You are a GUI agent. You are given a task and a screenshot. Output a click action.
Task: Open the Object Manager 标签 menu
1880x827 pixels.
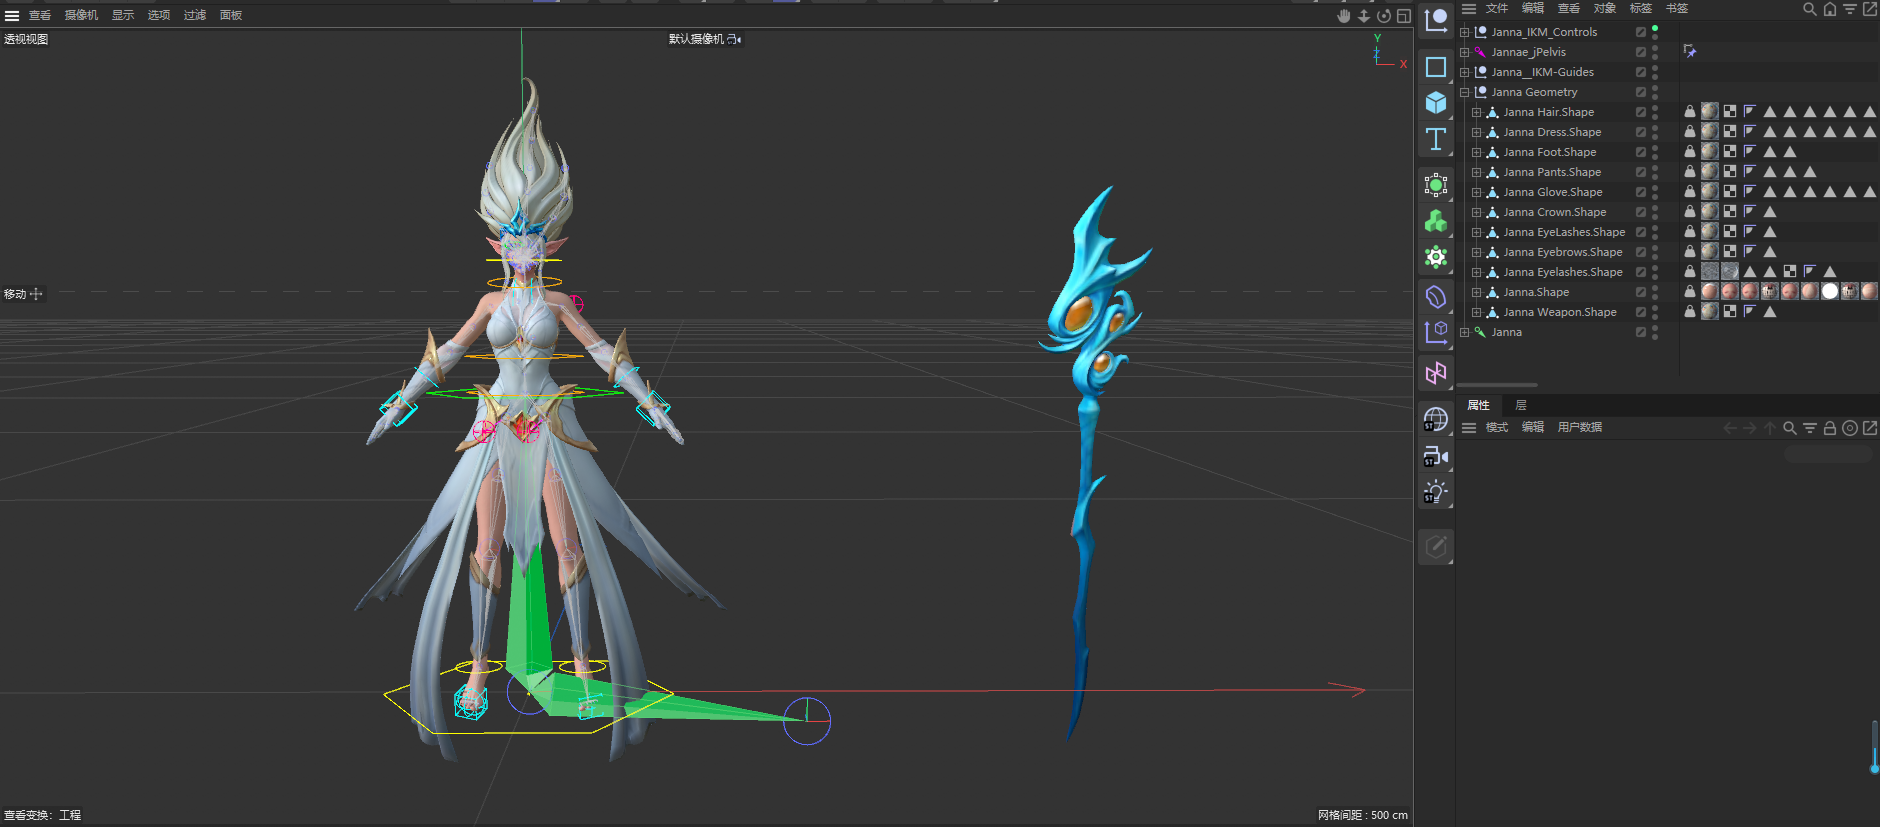tap(1641, 8)
